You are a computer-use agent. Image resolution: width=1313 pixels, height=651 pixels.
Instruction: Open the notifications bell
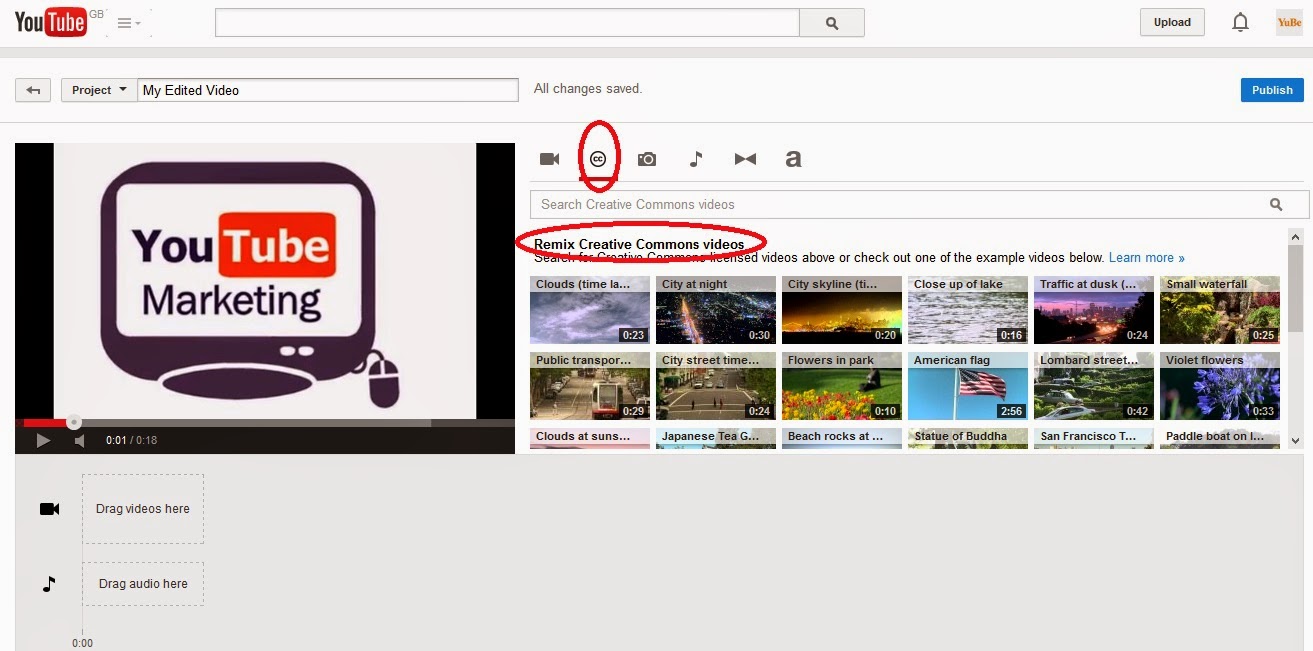(1240, 22)
